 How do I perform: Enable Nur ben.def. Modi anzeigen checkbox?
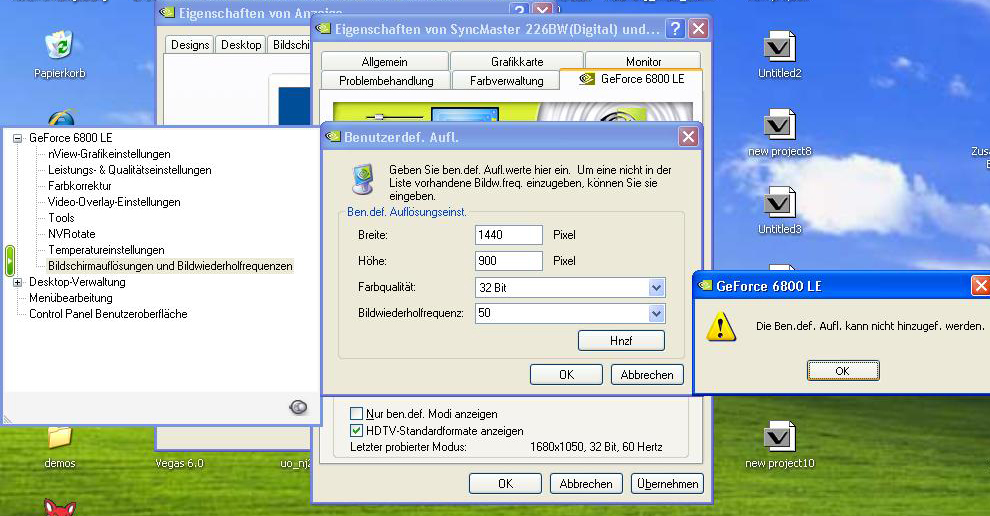click(357, 413)
